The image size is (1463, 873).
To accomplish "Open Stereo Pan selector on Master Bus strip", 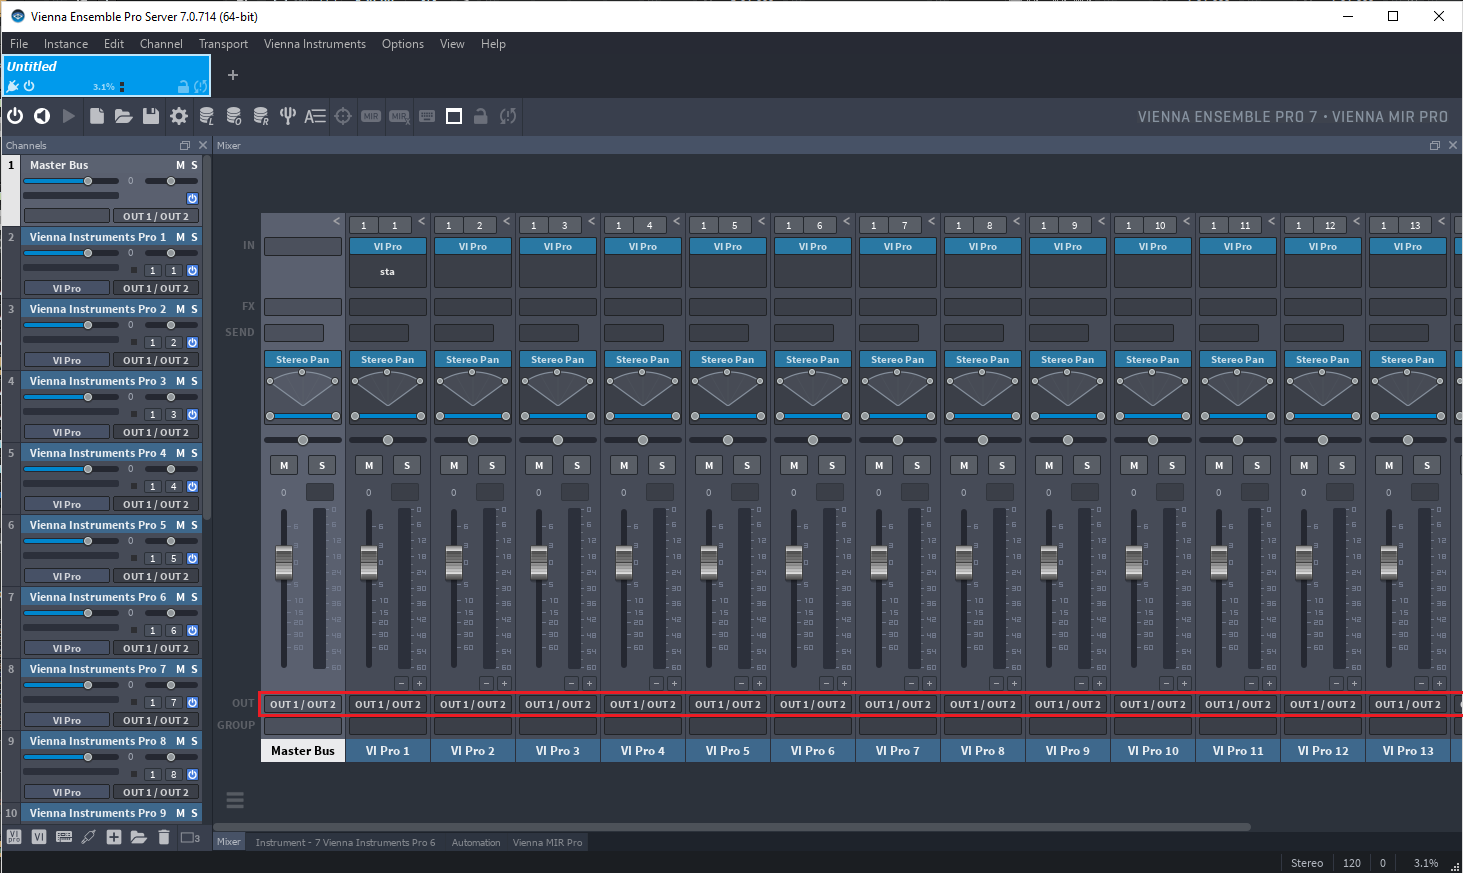I will point(303,359).
